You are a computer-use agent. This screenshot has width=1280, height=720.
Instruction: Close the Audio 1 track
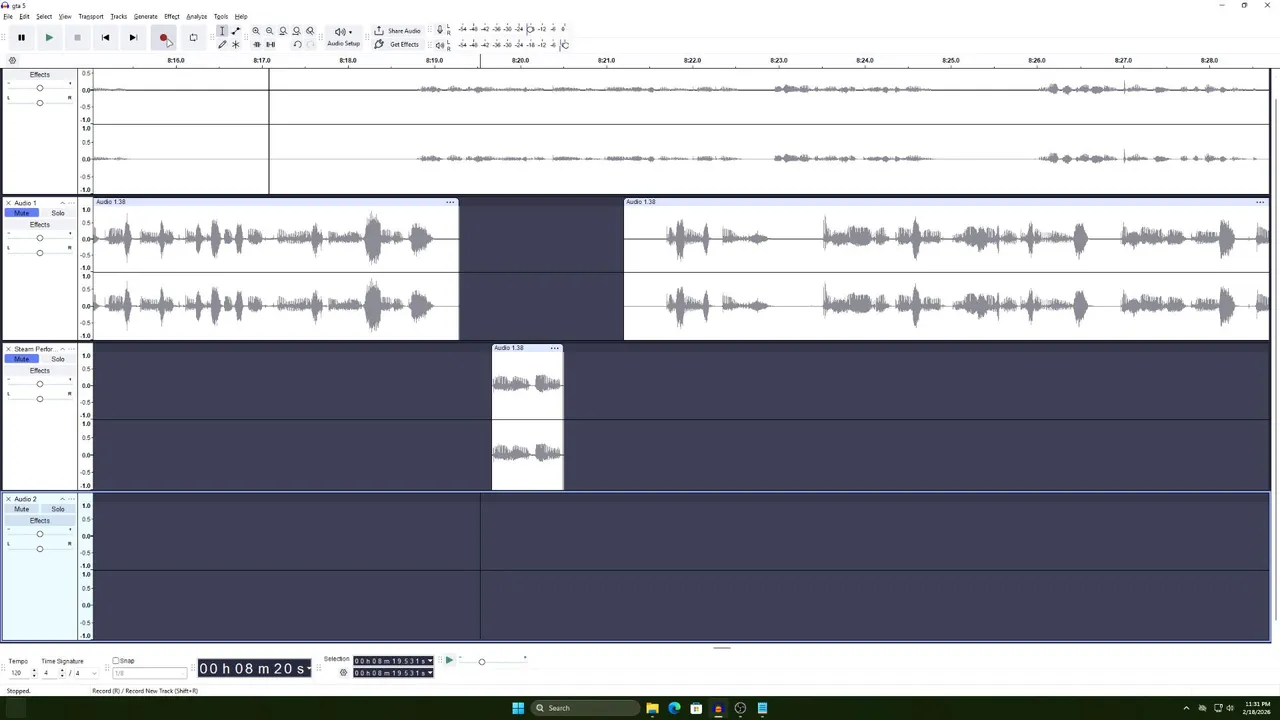(9, 203)
